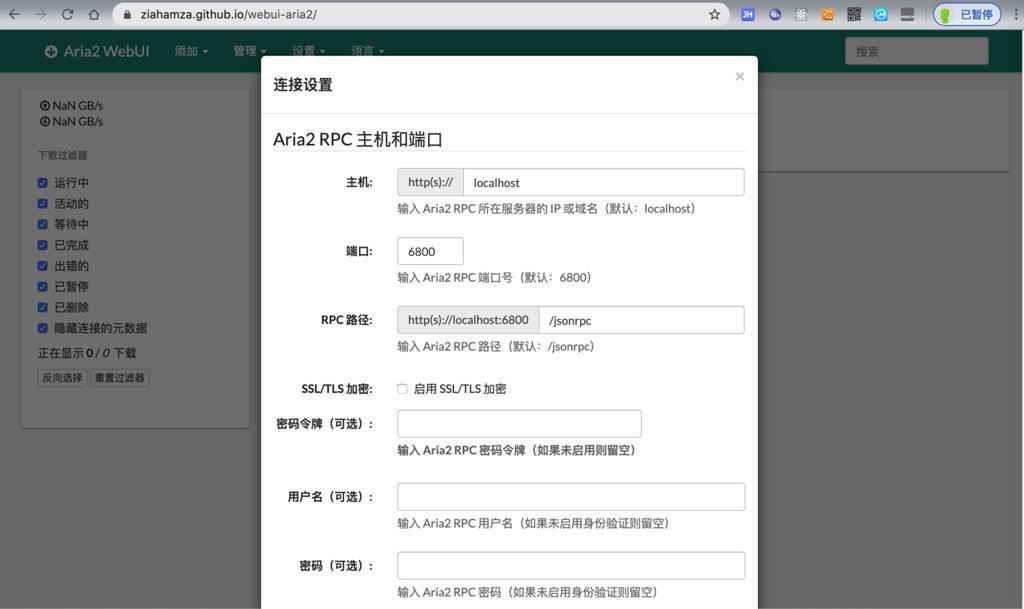Toggle the 活动的 filter checkbox

click(x=42, y=204)
